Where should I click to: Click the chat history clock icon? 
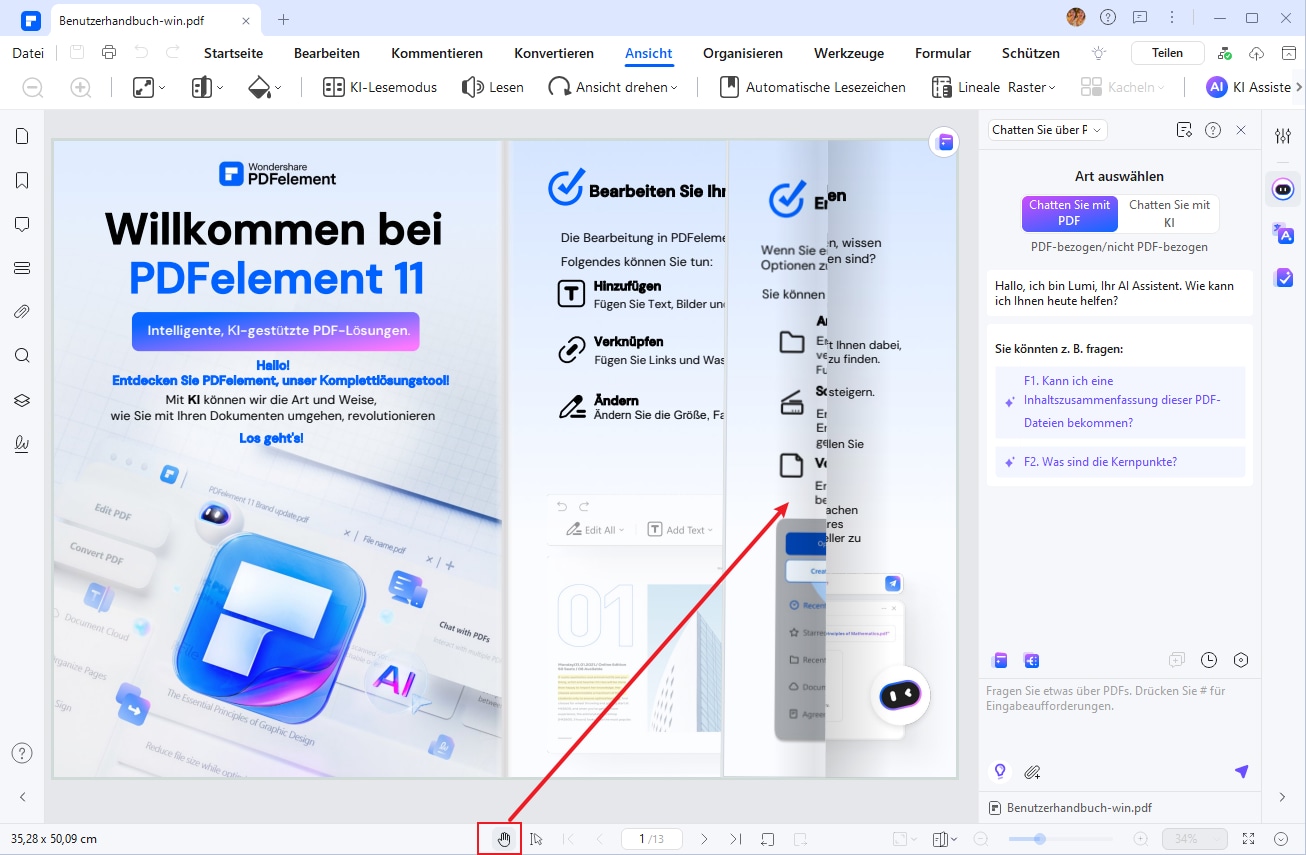coord(1209,660)
